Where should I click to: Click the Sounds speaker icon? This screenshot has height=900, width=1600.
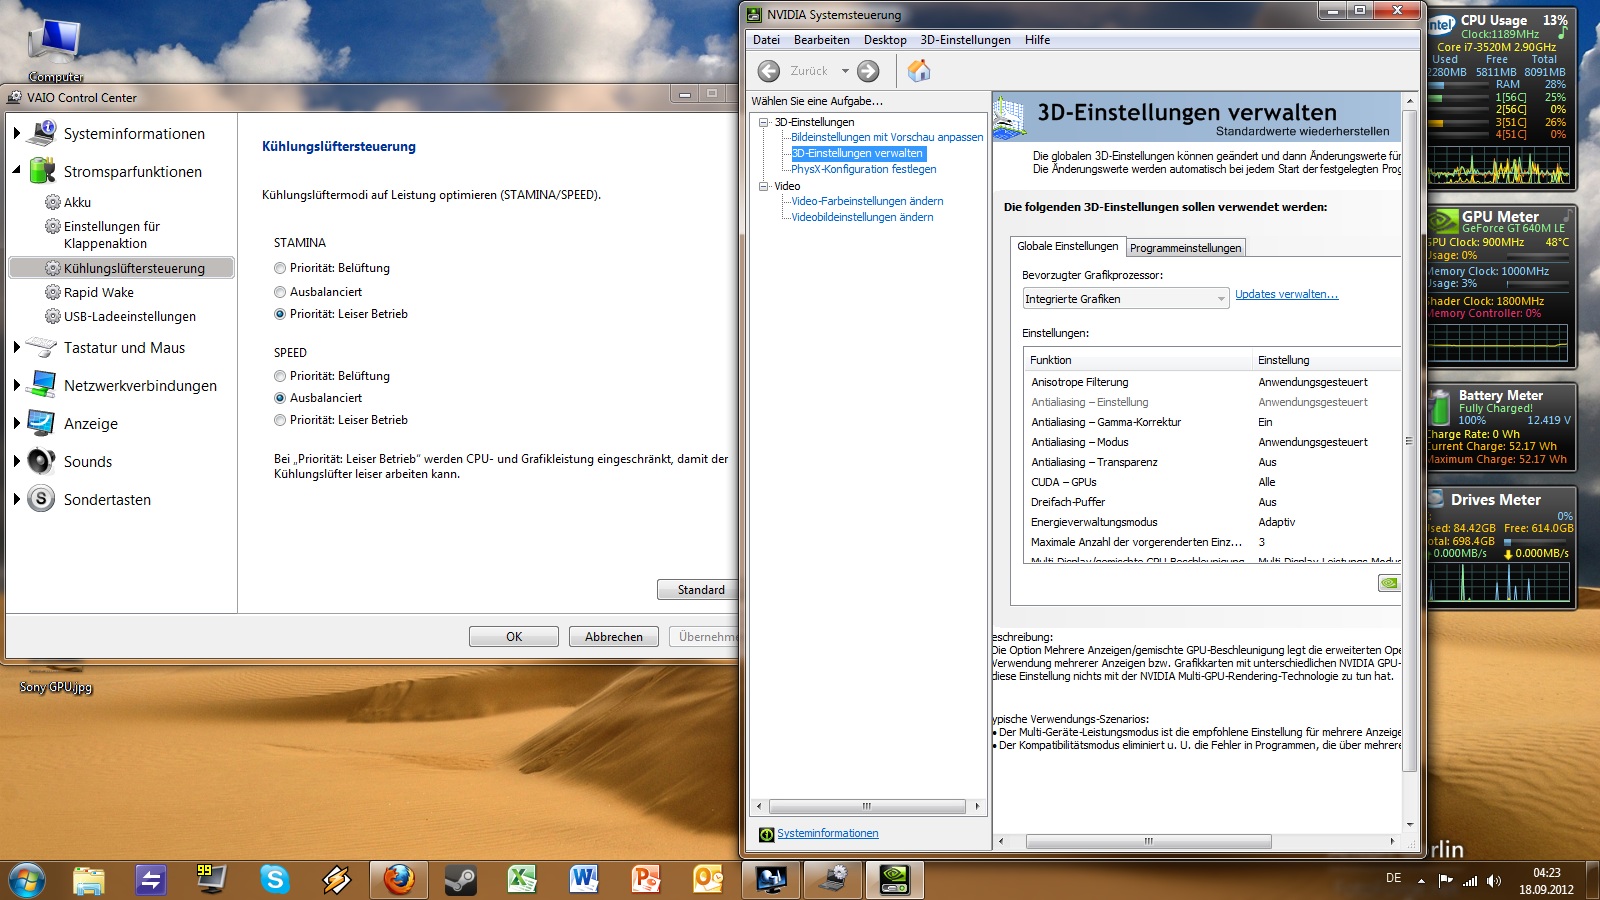tap(42, 461)
